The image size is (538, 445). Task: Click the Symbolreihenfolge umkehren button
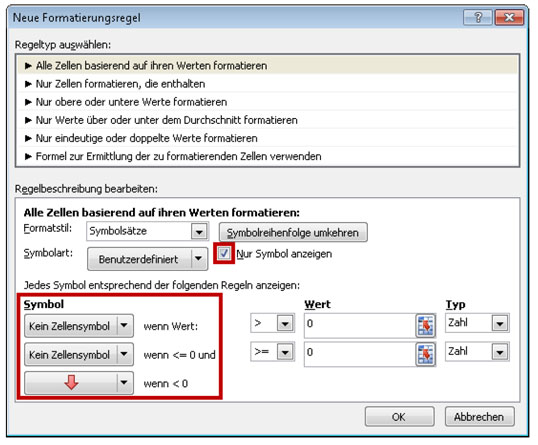click(293, 233)
